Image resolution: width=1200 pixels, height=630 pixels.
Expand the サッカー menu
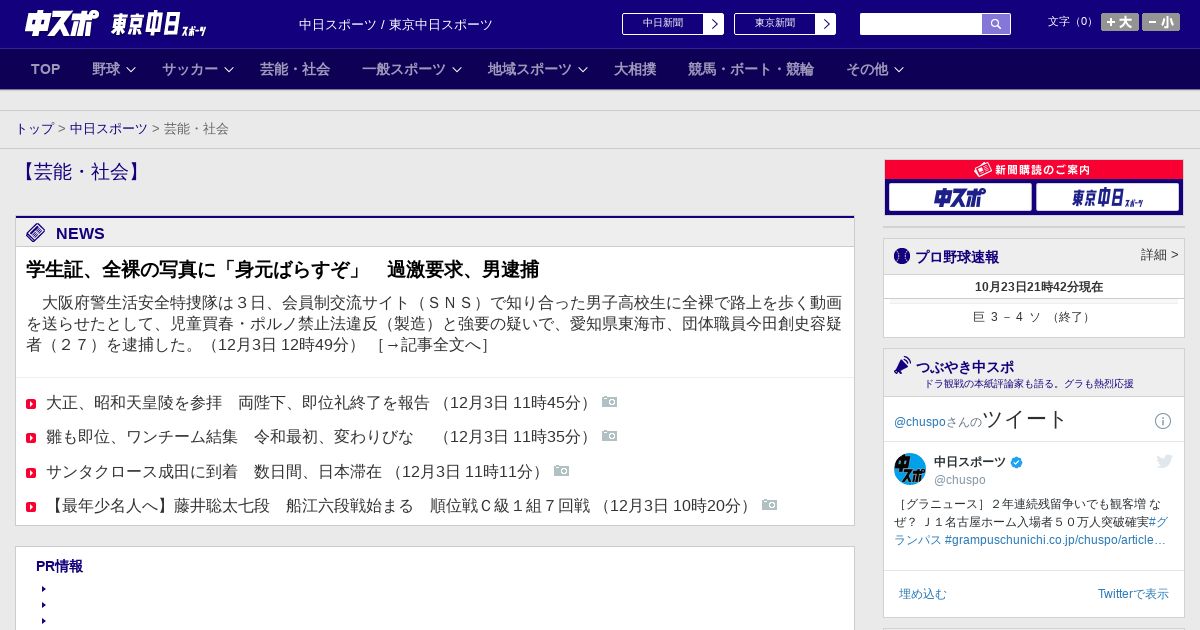(198, 69)
